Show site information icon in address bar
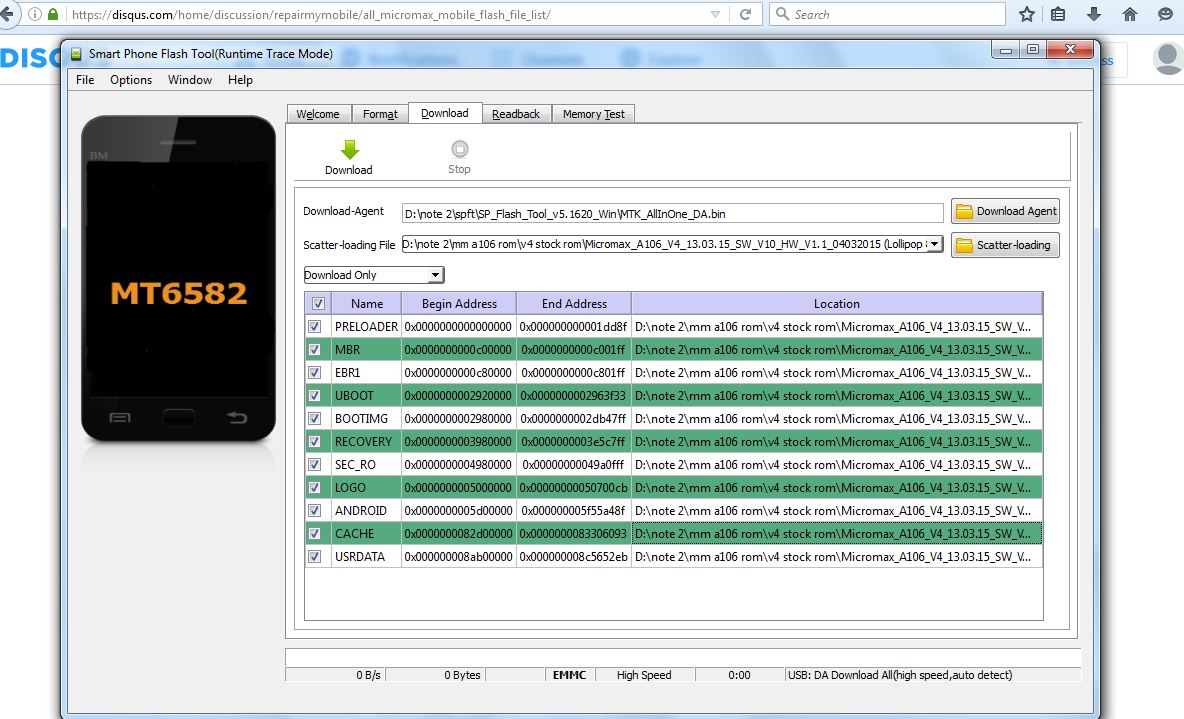The image size is (1184, 719). click(x=35, y=14)
